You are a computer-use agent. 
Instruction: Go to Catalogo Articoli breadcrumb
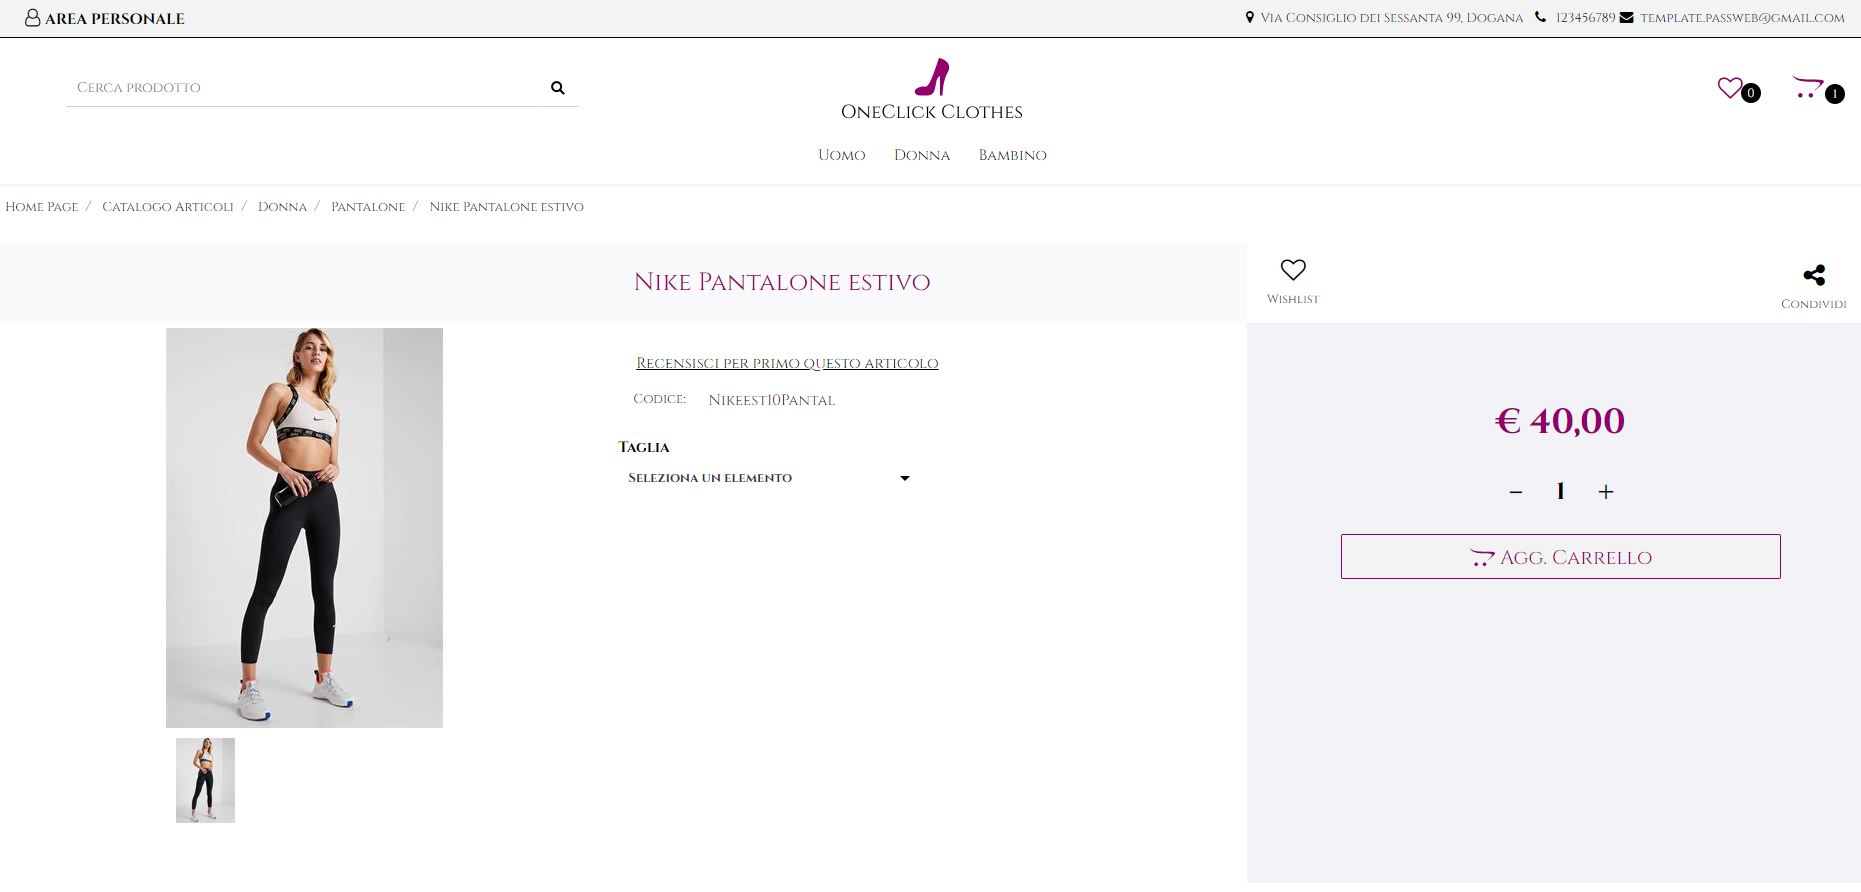[167, 207]
